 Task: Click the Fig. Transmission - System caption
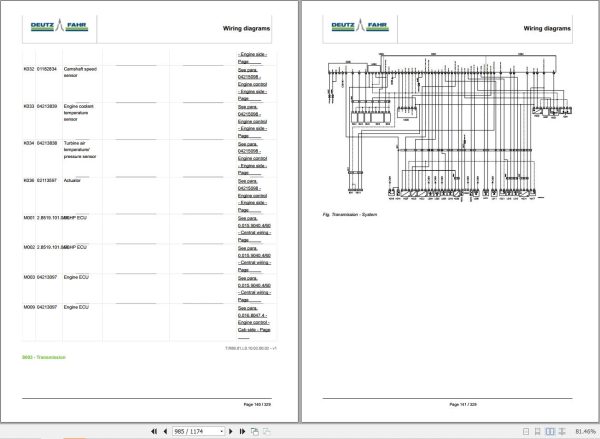pos(350,214)
